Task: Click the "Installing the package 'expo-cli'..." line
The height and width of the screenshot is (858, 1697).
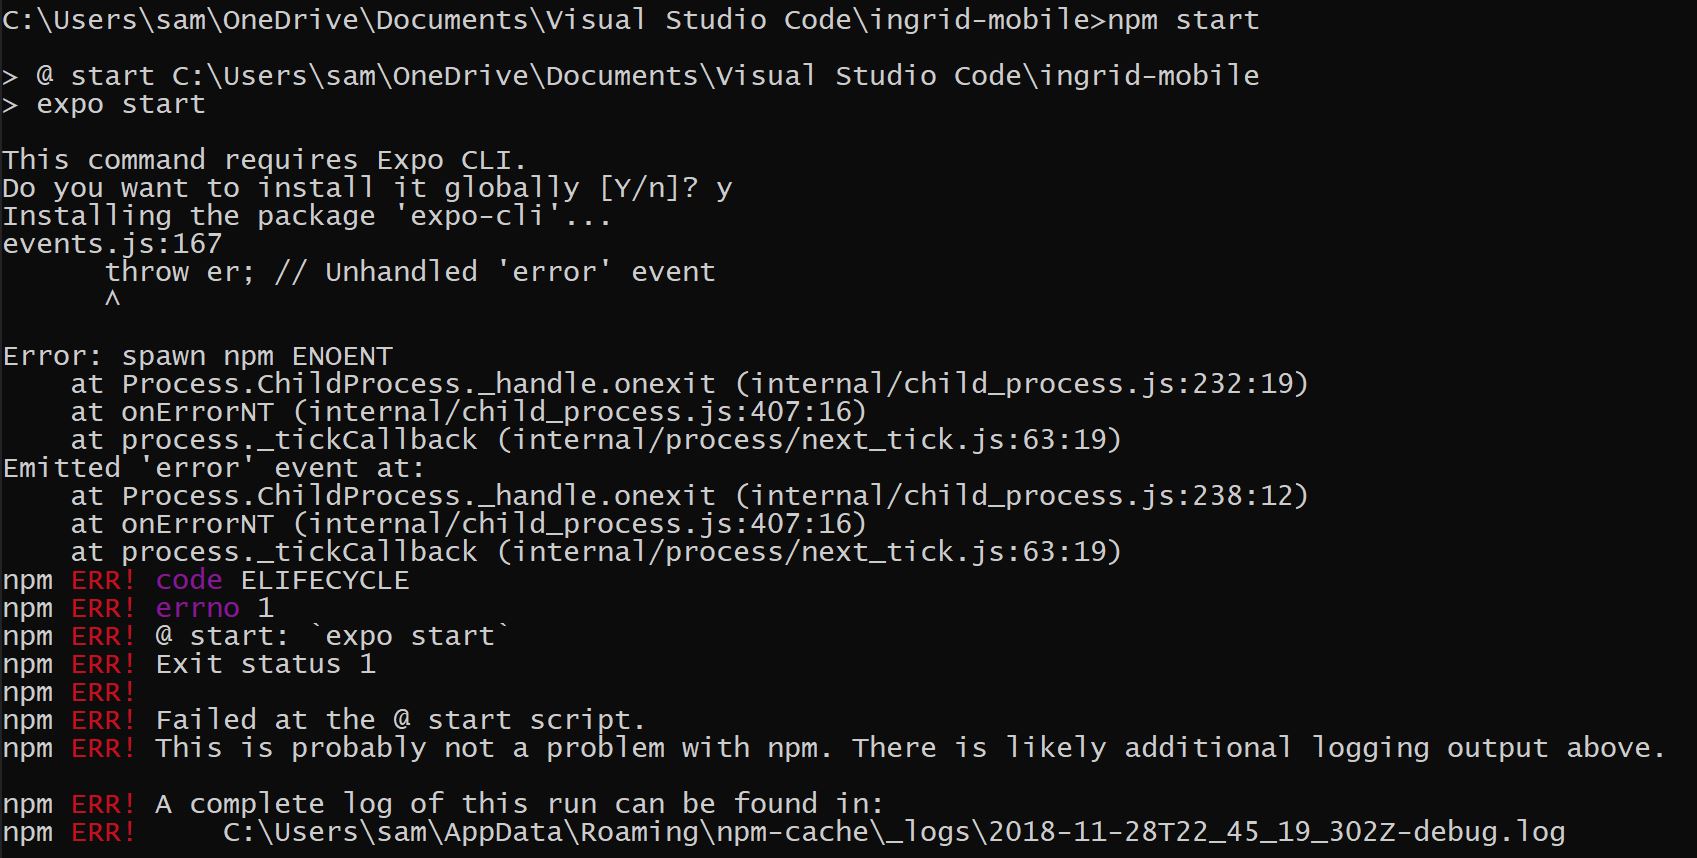Action: pyautogui.click(x=306, y=216)
